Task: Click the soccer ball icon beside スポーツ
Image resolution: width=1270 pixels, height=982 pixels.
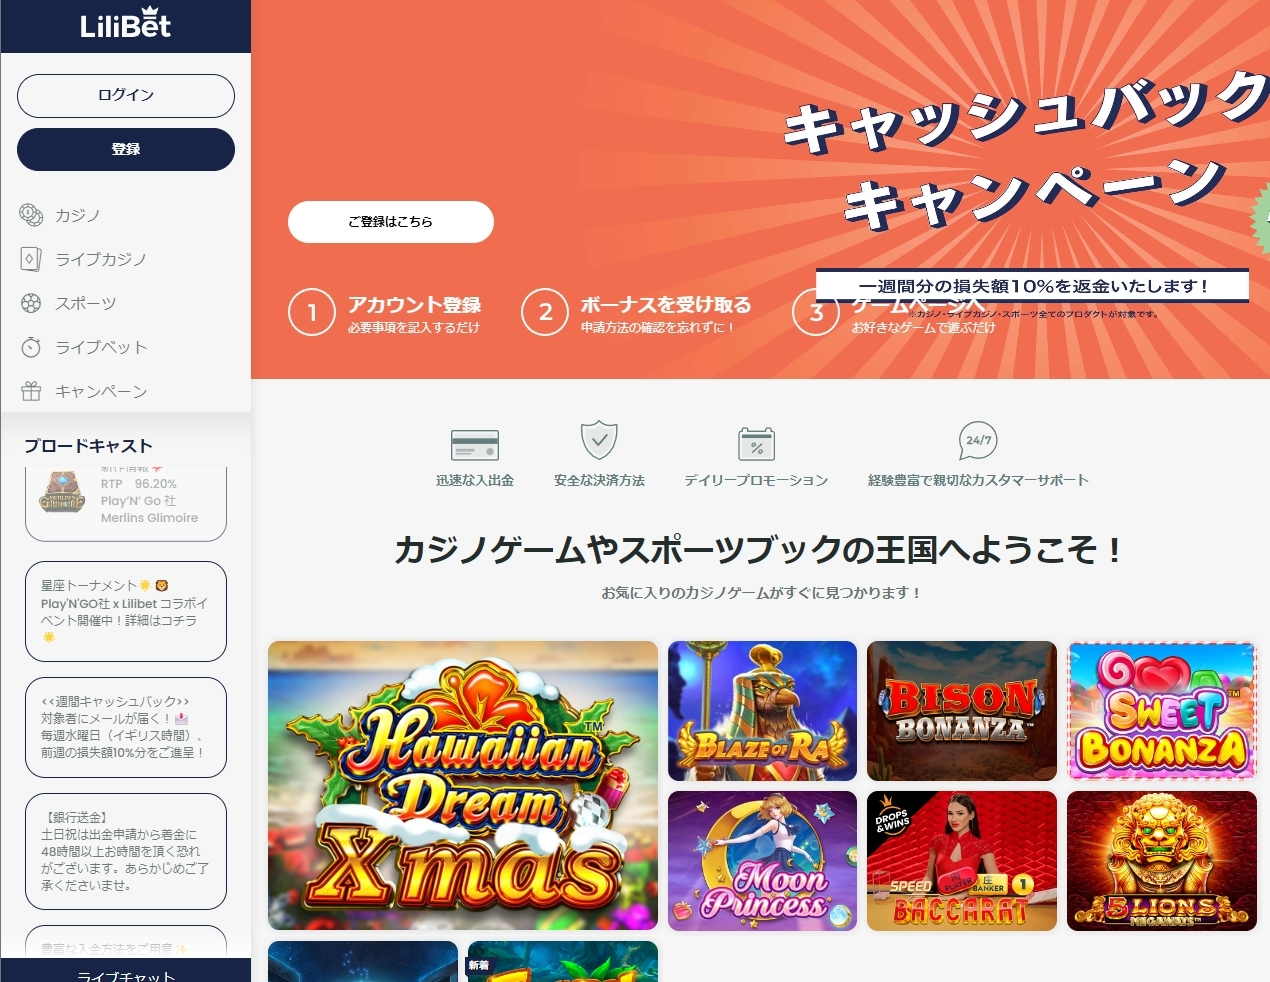Action: (x=31, y=303)
